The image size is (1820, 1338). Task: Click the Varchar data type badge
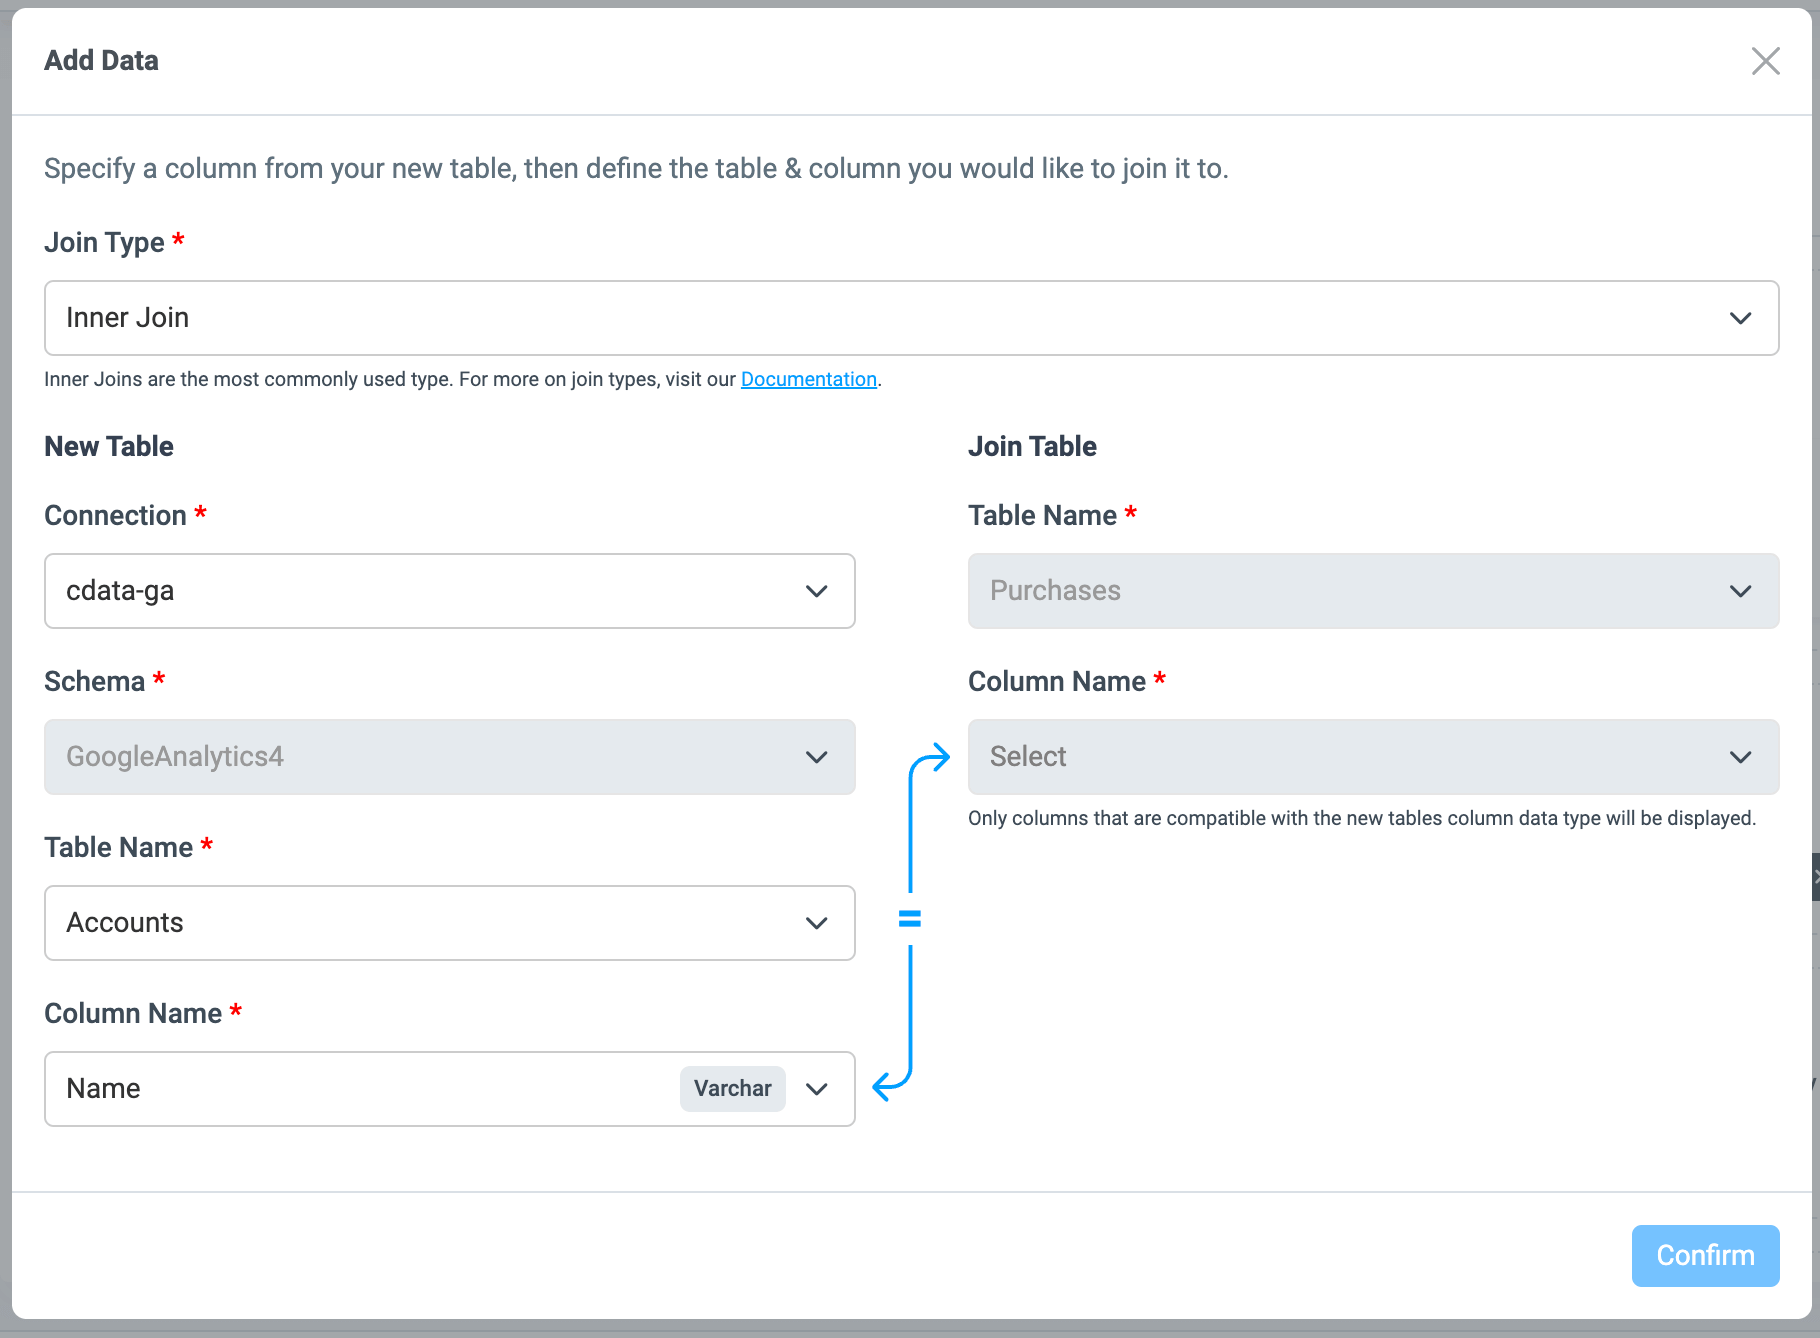(x=732, y=1089)
